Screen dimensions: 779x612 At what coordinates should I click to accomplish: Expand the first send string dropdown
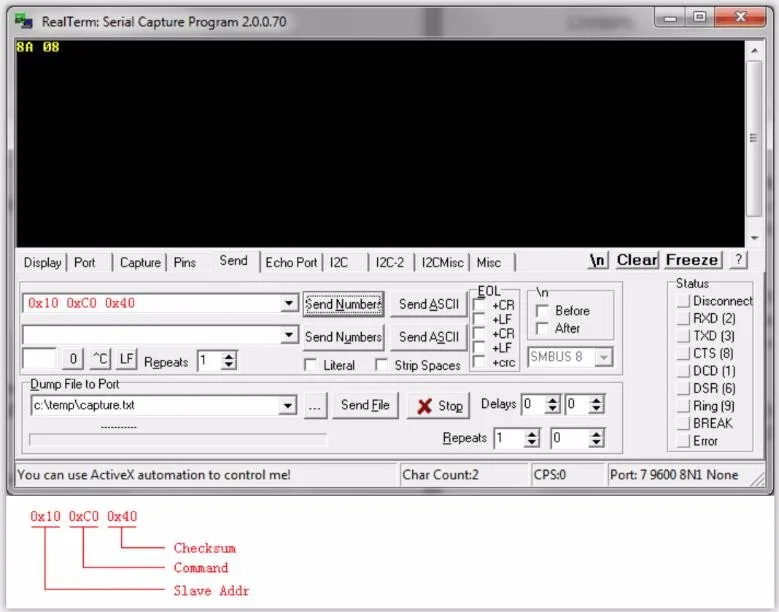click(289, 303)
